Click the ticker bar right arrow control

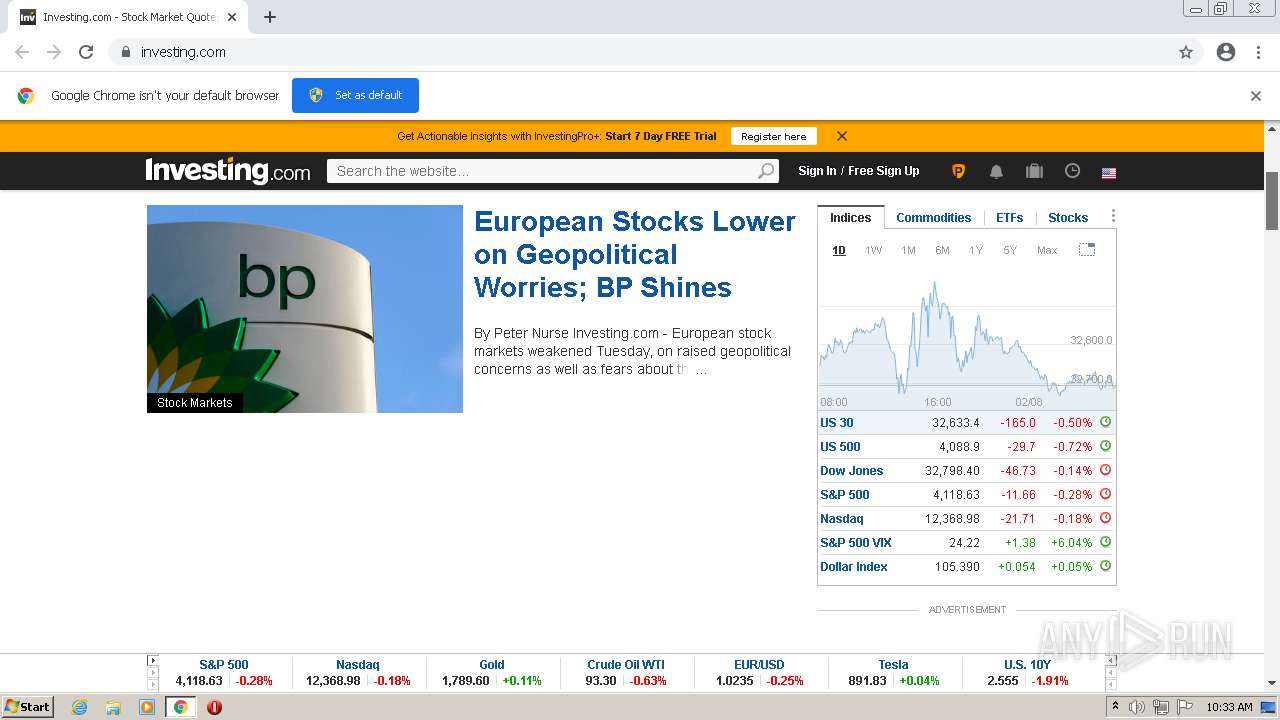pyautogui.click(x=1111, y=660)
